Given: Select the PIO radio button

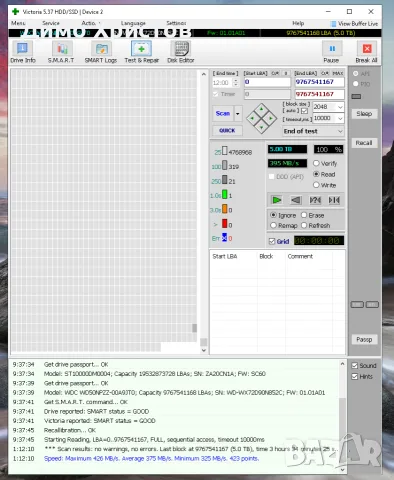Looking at the screenshot, I should (x=355, y=84).
